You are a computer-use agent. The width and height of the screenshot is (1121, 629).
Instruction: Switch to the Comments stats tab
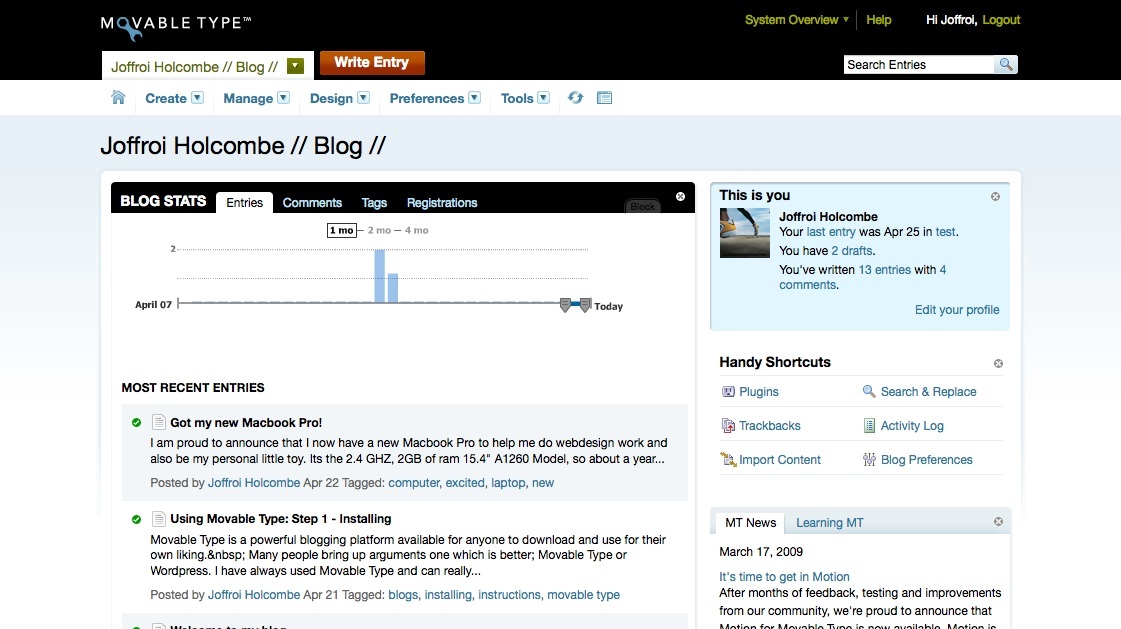[312, 202]
